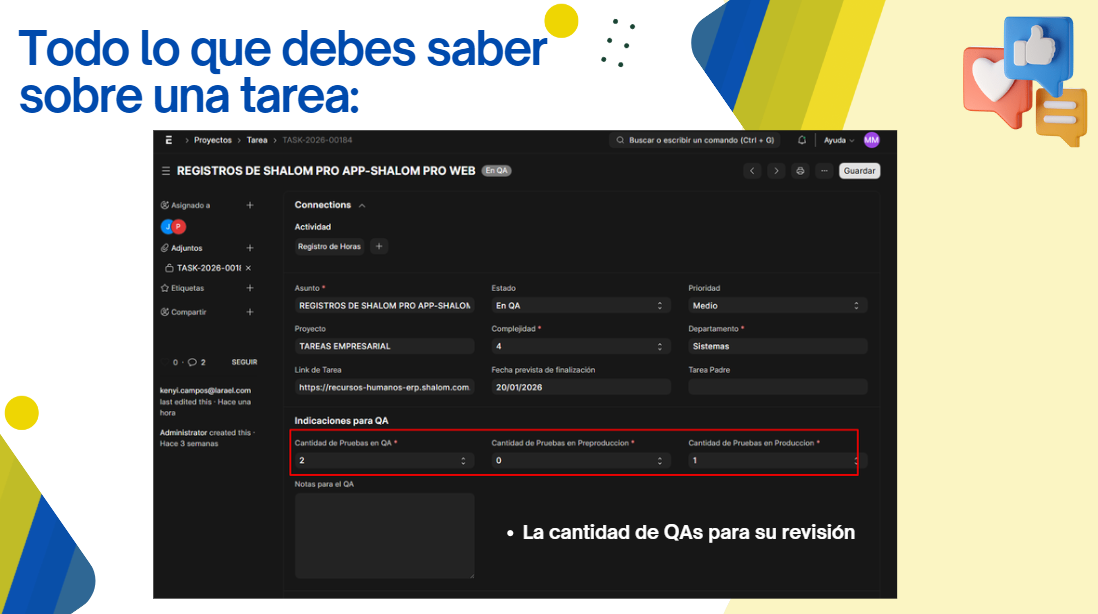Image resolution: width=1098 pixels, height=614 pixels.
Task: Collapse the Connections section
Action: 361,205
